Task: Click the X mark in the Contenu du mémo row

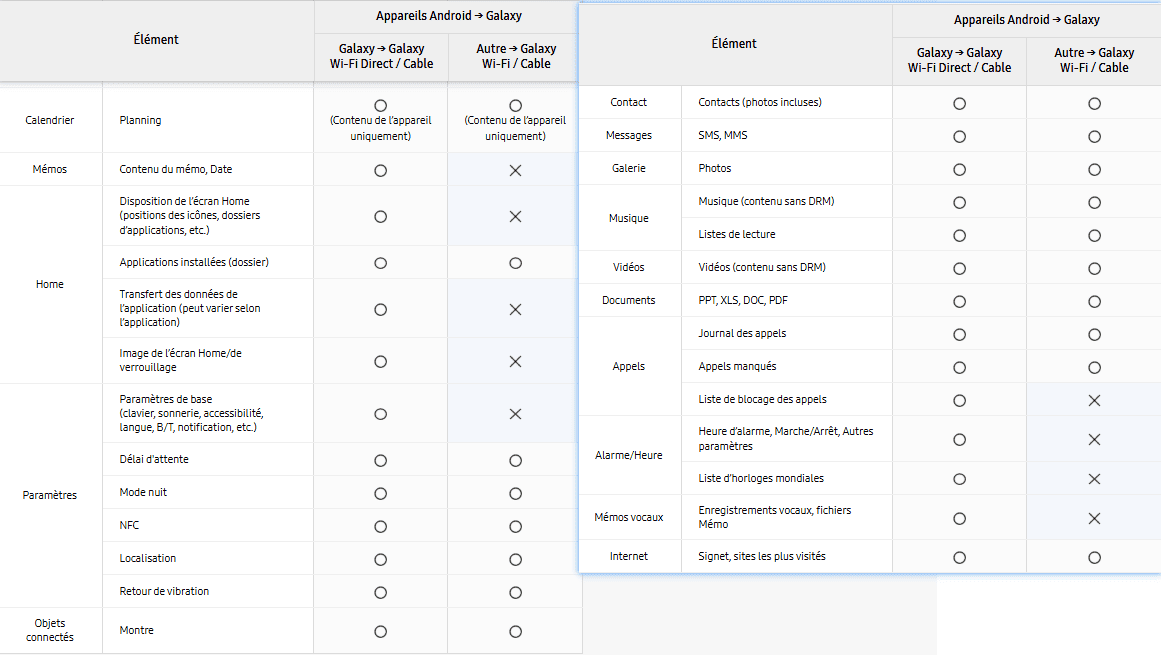Action: (515, 170)
